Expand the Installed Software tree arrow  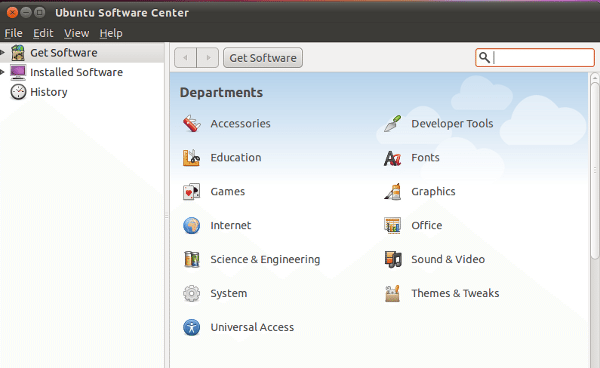(2, 72)
